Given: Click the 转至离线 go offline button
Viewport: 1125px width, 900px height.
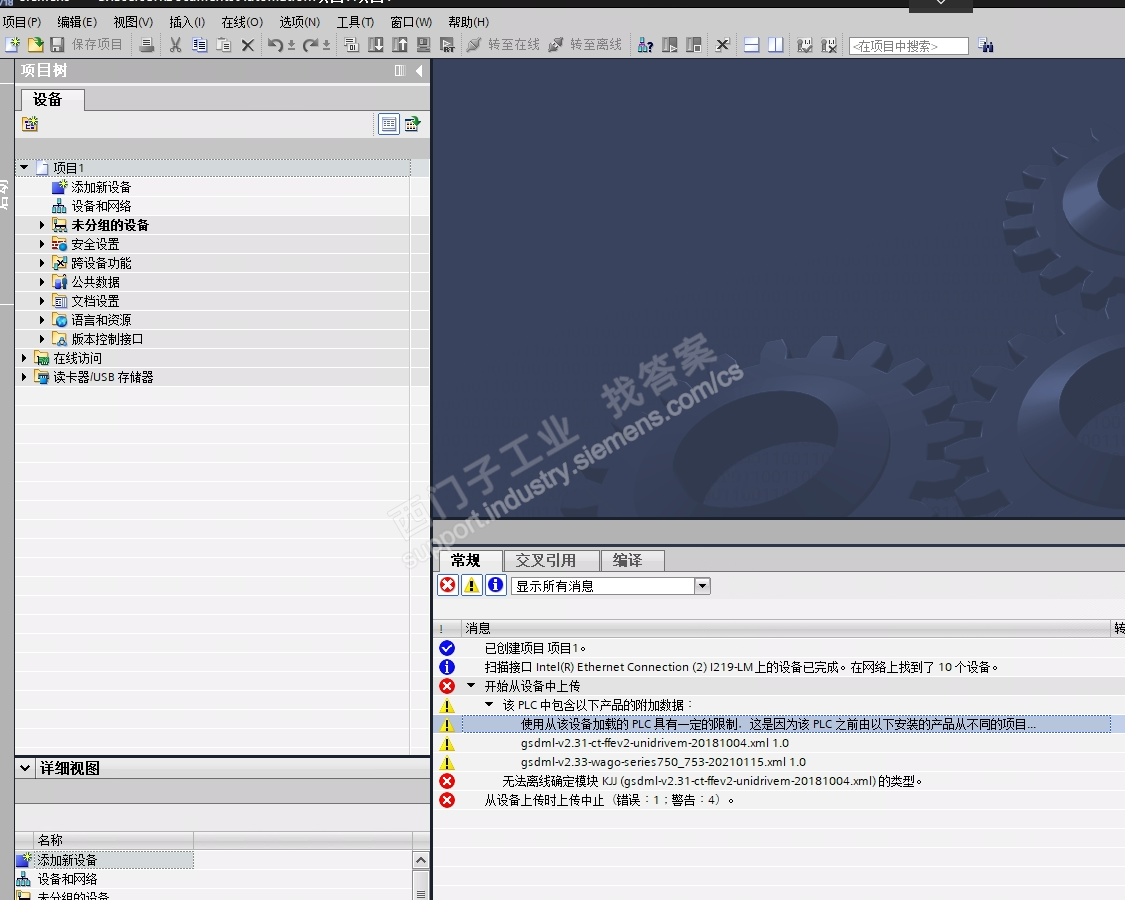Looking at the screenshot, I should click(x=585, y=44).
